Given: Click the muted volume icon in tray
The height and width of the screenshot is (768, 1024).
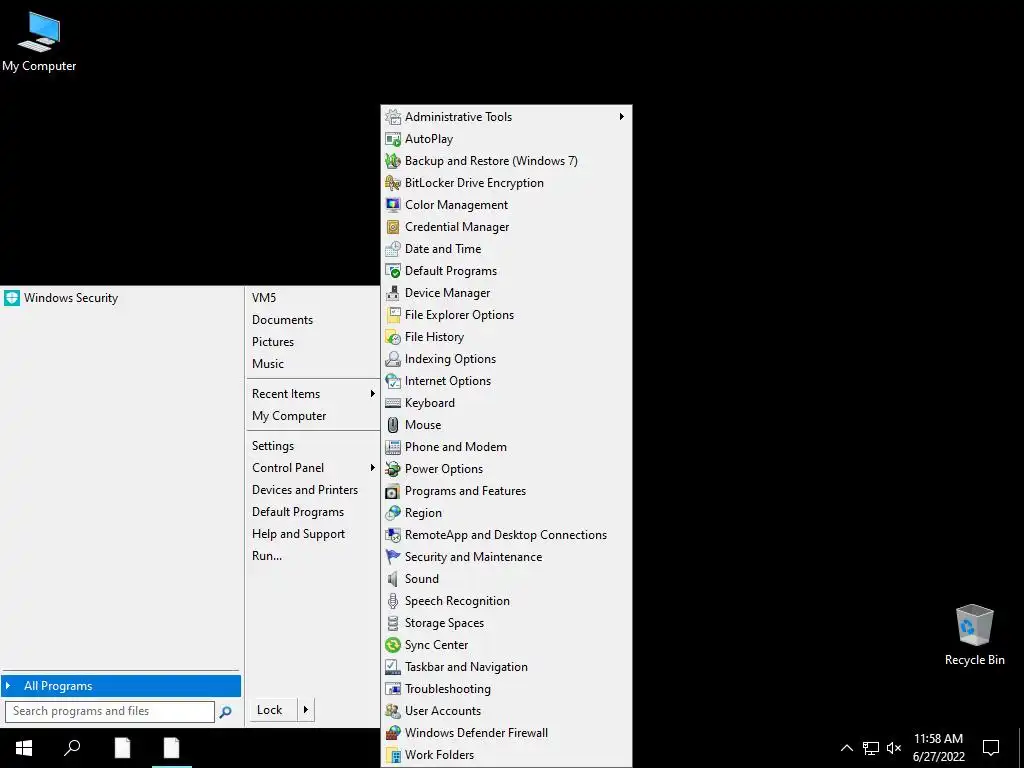Looking at the screenshot, I should (x=894, y=748).
